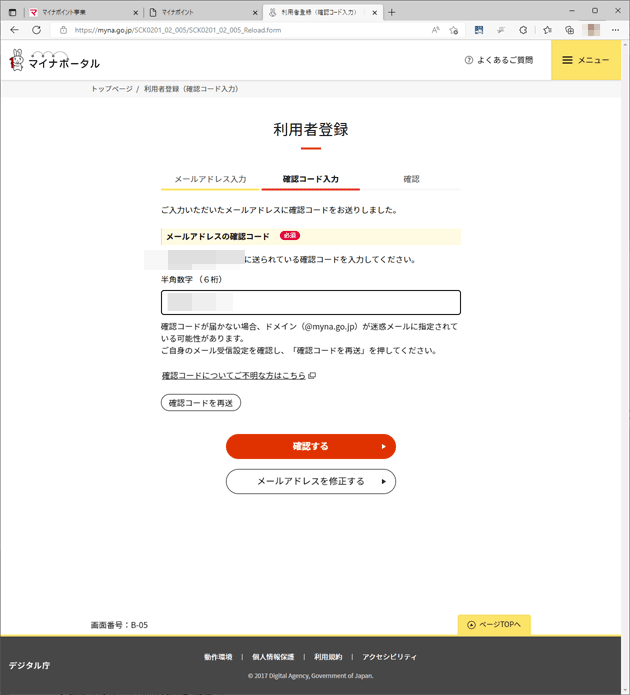The width and height of the screenshot is (630, 695).
Task: Open よくあるご質問 help link
Action: point(499,60)
